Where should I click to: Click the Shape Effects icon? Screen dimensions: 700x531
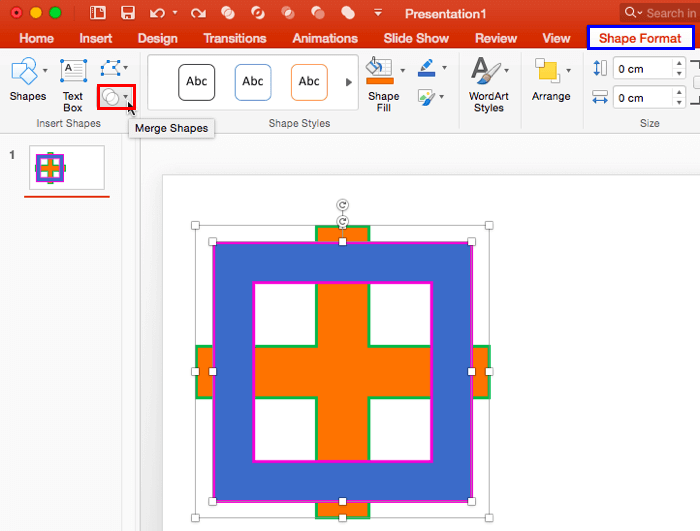[426, 97]
